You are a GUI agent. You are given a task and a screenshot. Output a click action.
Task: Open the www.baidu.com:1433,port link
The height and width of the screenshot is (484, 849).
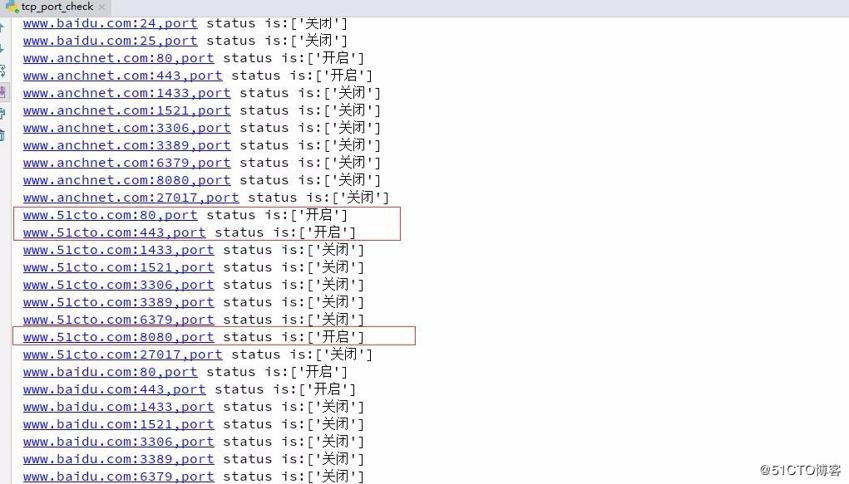118,407
